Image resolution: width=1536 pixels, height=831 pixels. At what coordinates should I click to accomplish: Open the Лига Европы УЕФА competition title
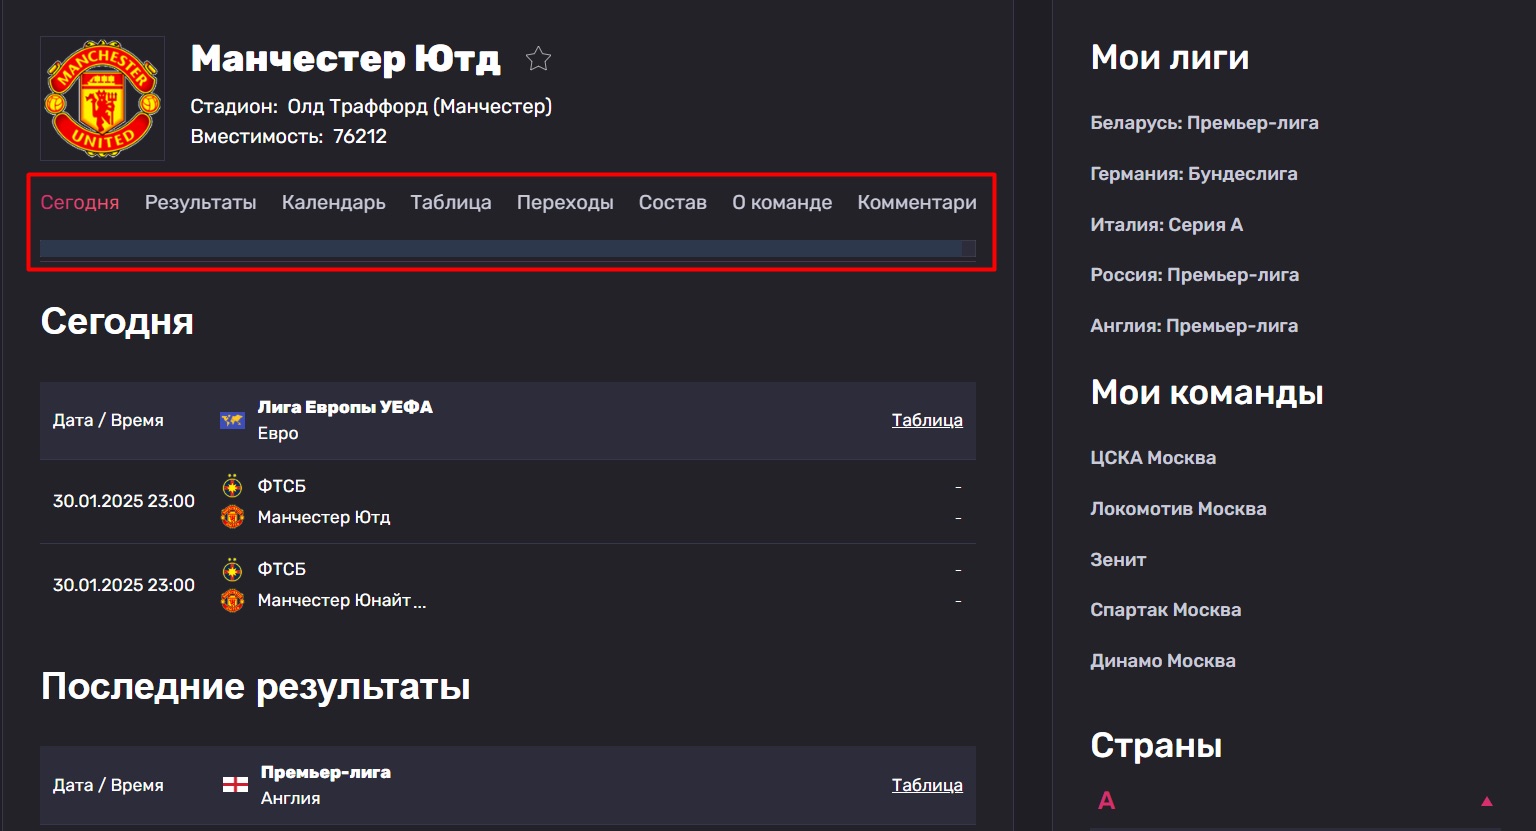pos(345,407)
